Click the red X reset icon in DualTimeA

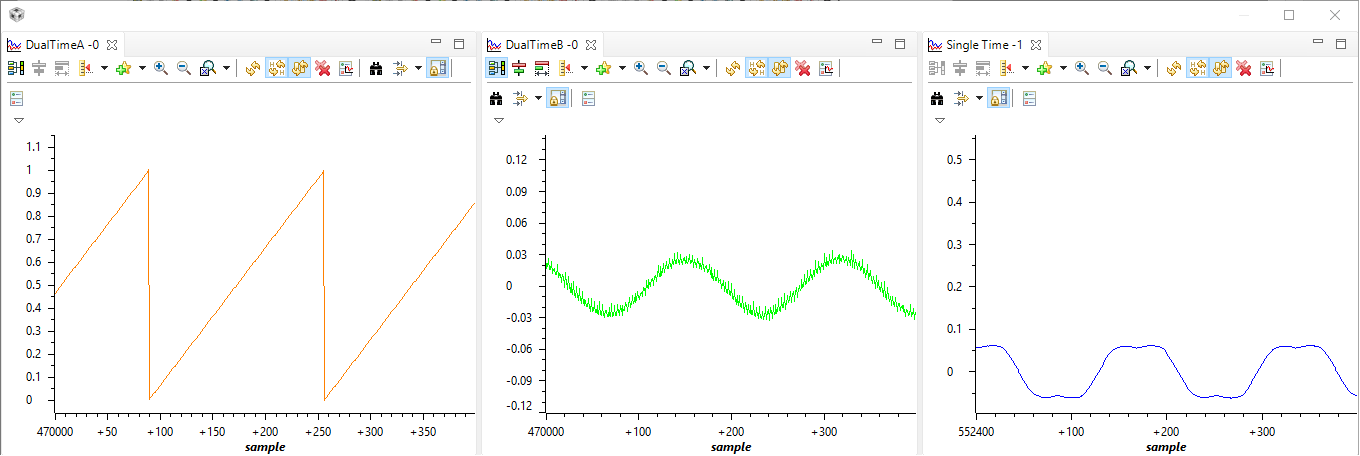click(322, 68)
